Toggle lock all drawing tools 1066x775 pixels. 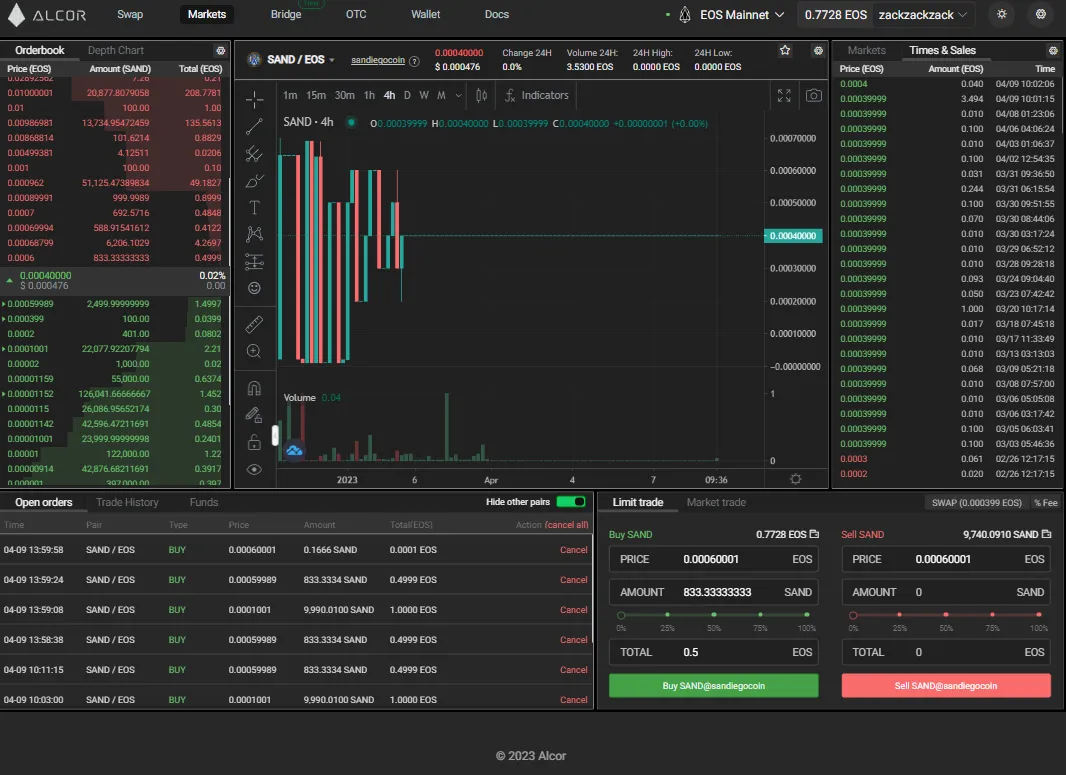pyautogui.click(x=254, y=443)
